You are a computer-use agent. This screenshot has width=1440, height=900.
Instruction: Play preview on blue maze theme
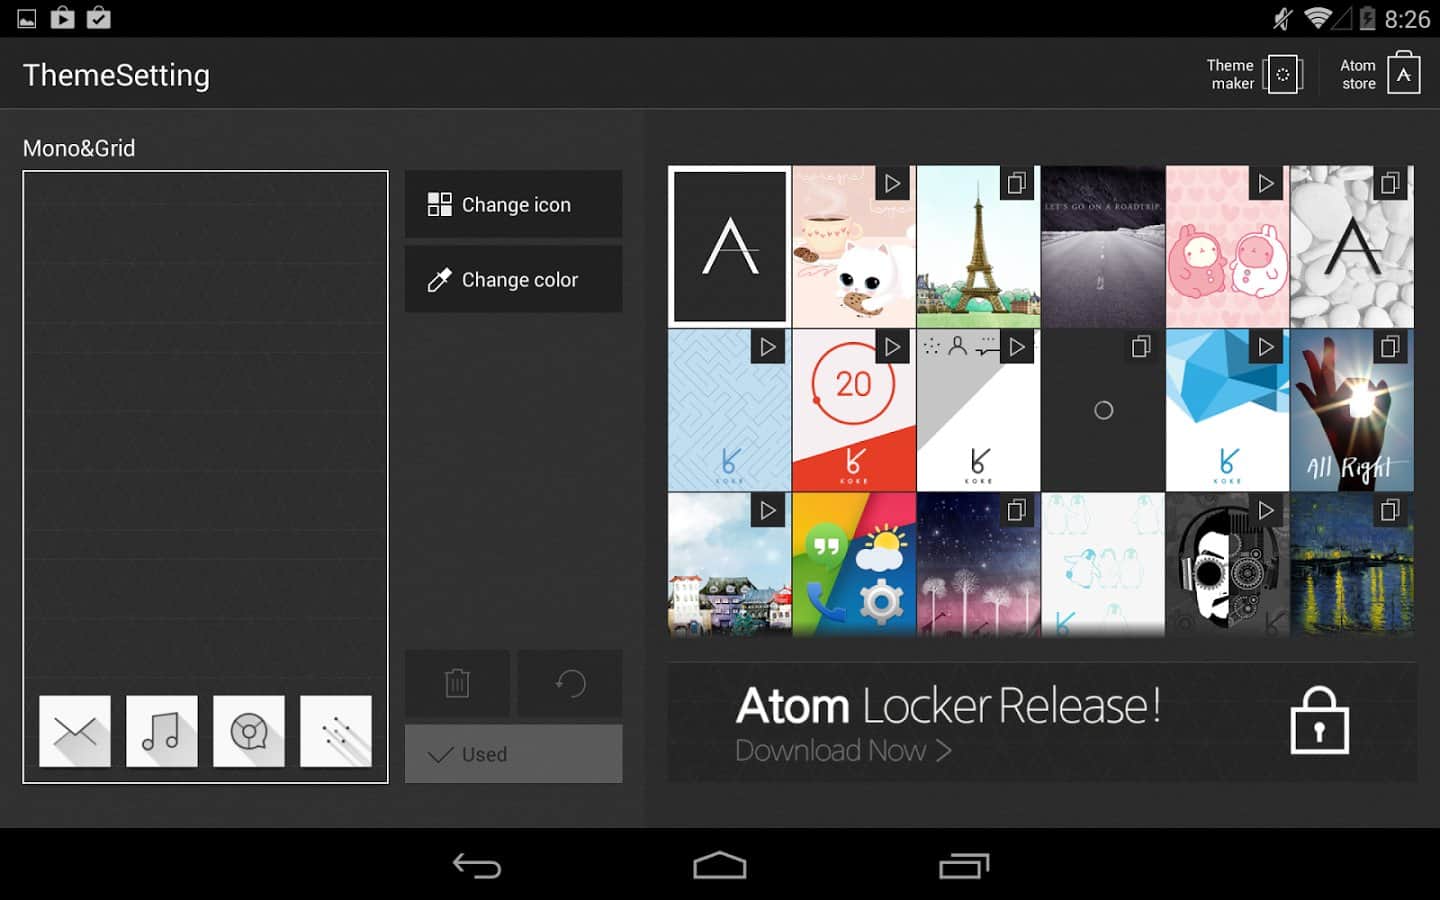767,347
